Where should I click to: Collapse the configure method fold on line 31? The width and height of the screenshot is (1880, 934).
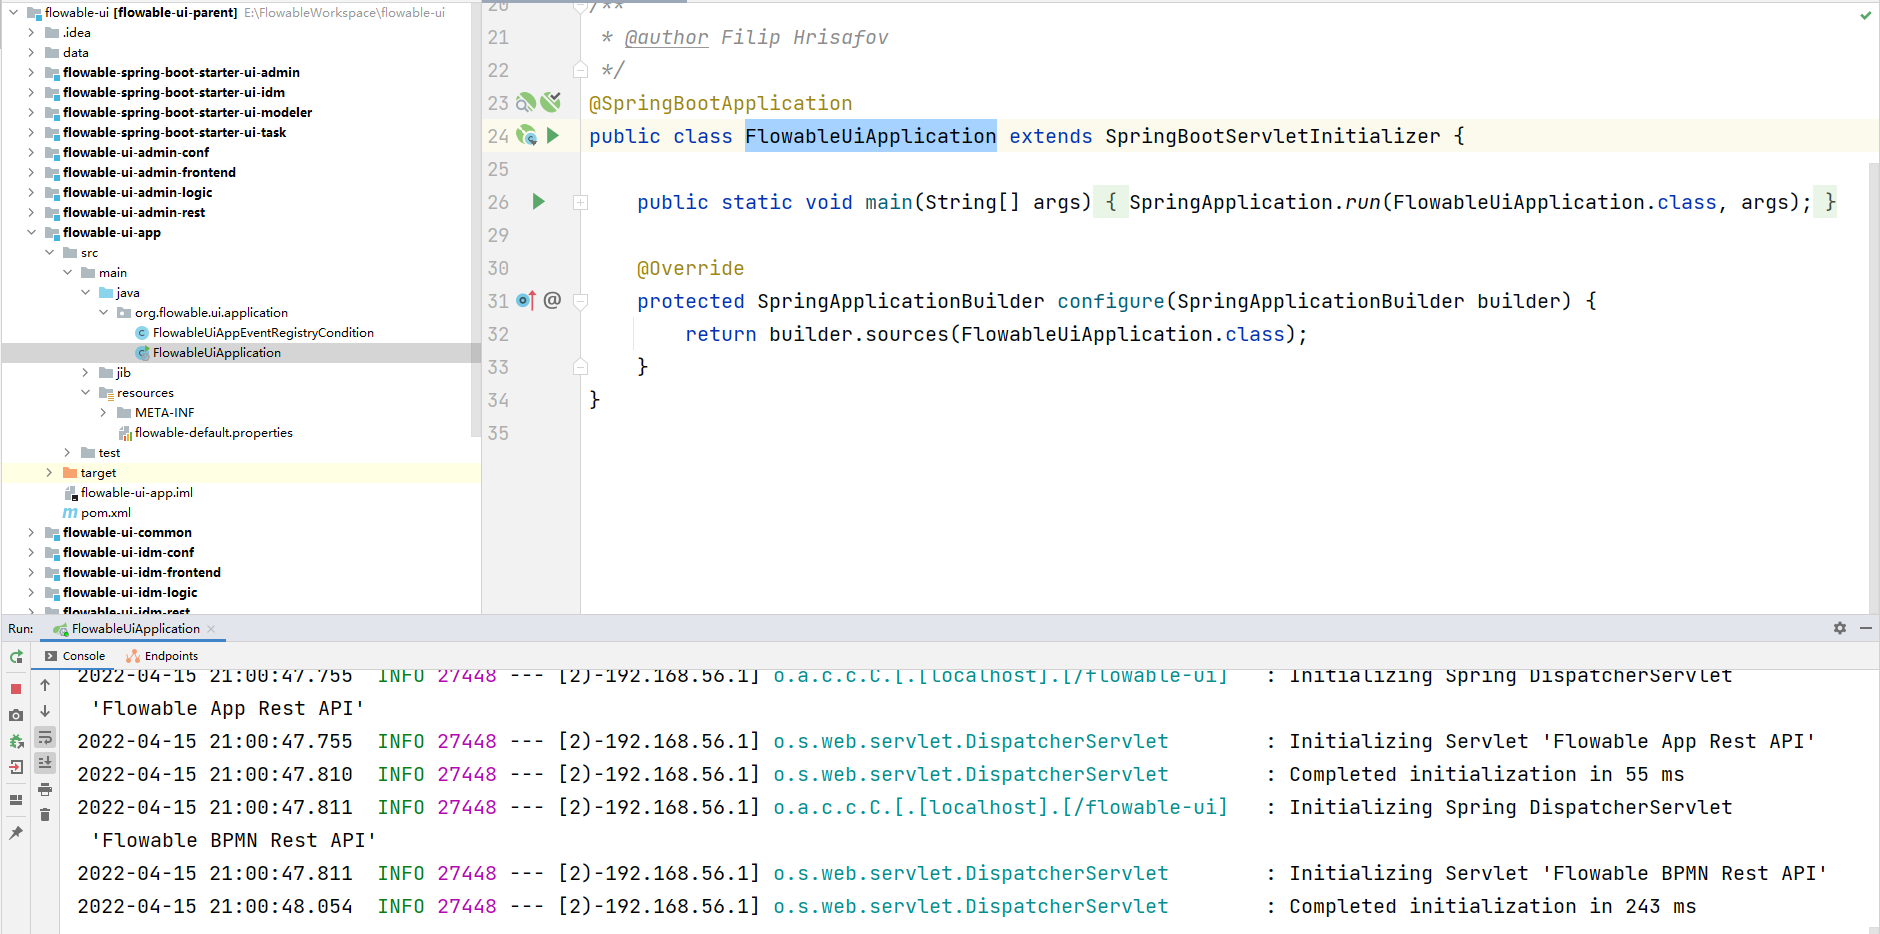pyautogui.click(x=580, y=301)
